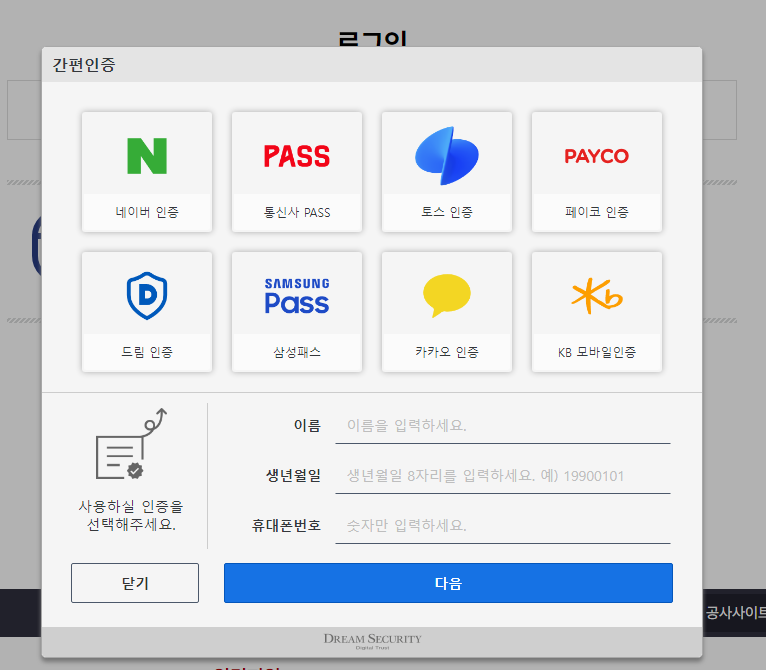Select the Naver green N logo
The width and height of the screenshot is (766, 670).
coord(147,156)
